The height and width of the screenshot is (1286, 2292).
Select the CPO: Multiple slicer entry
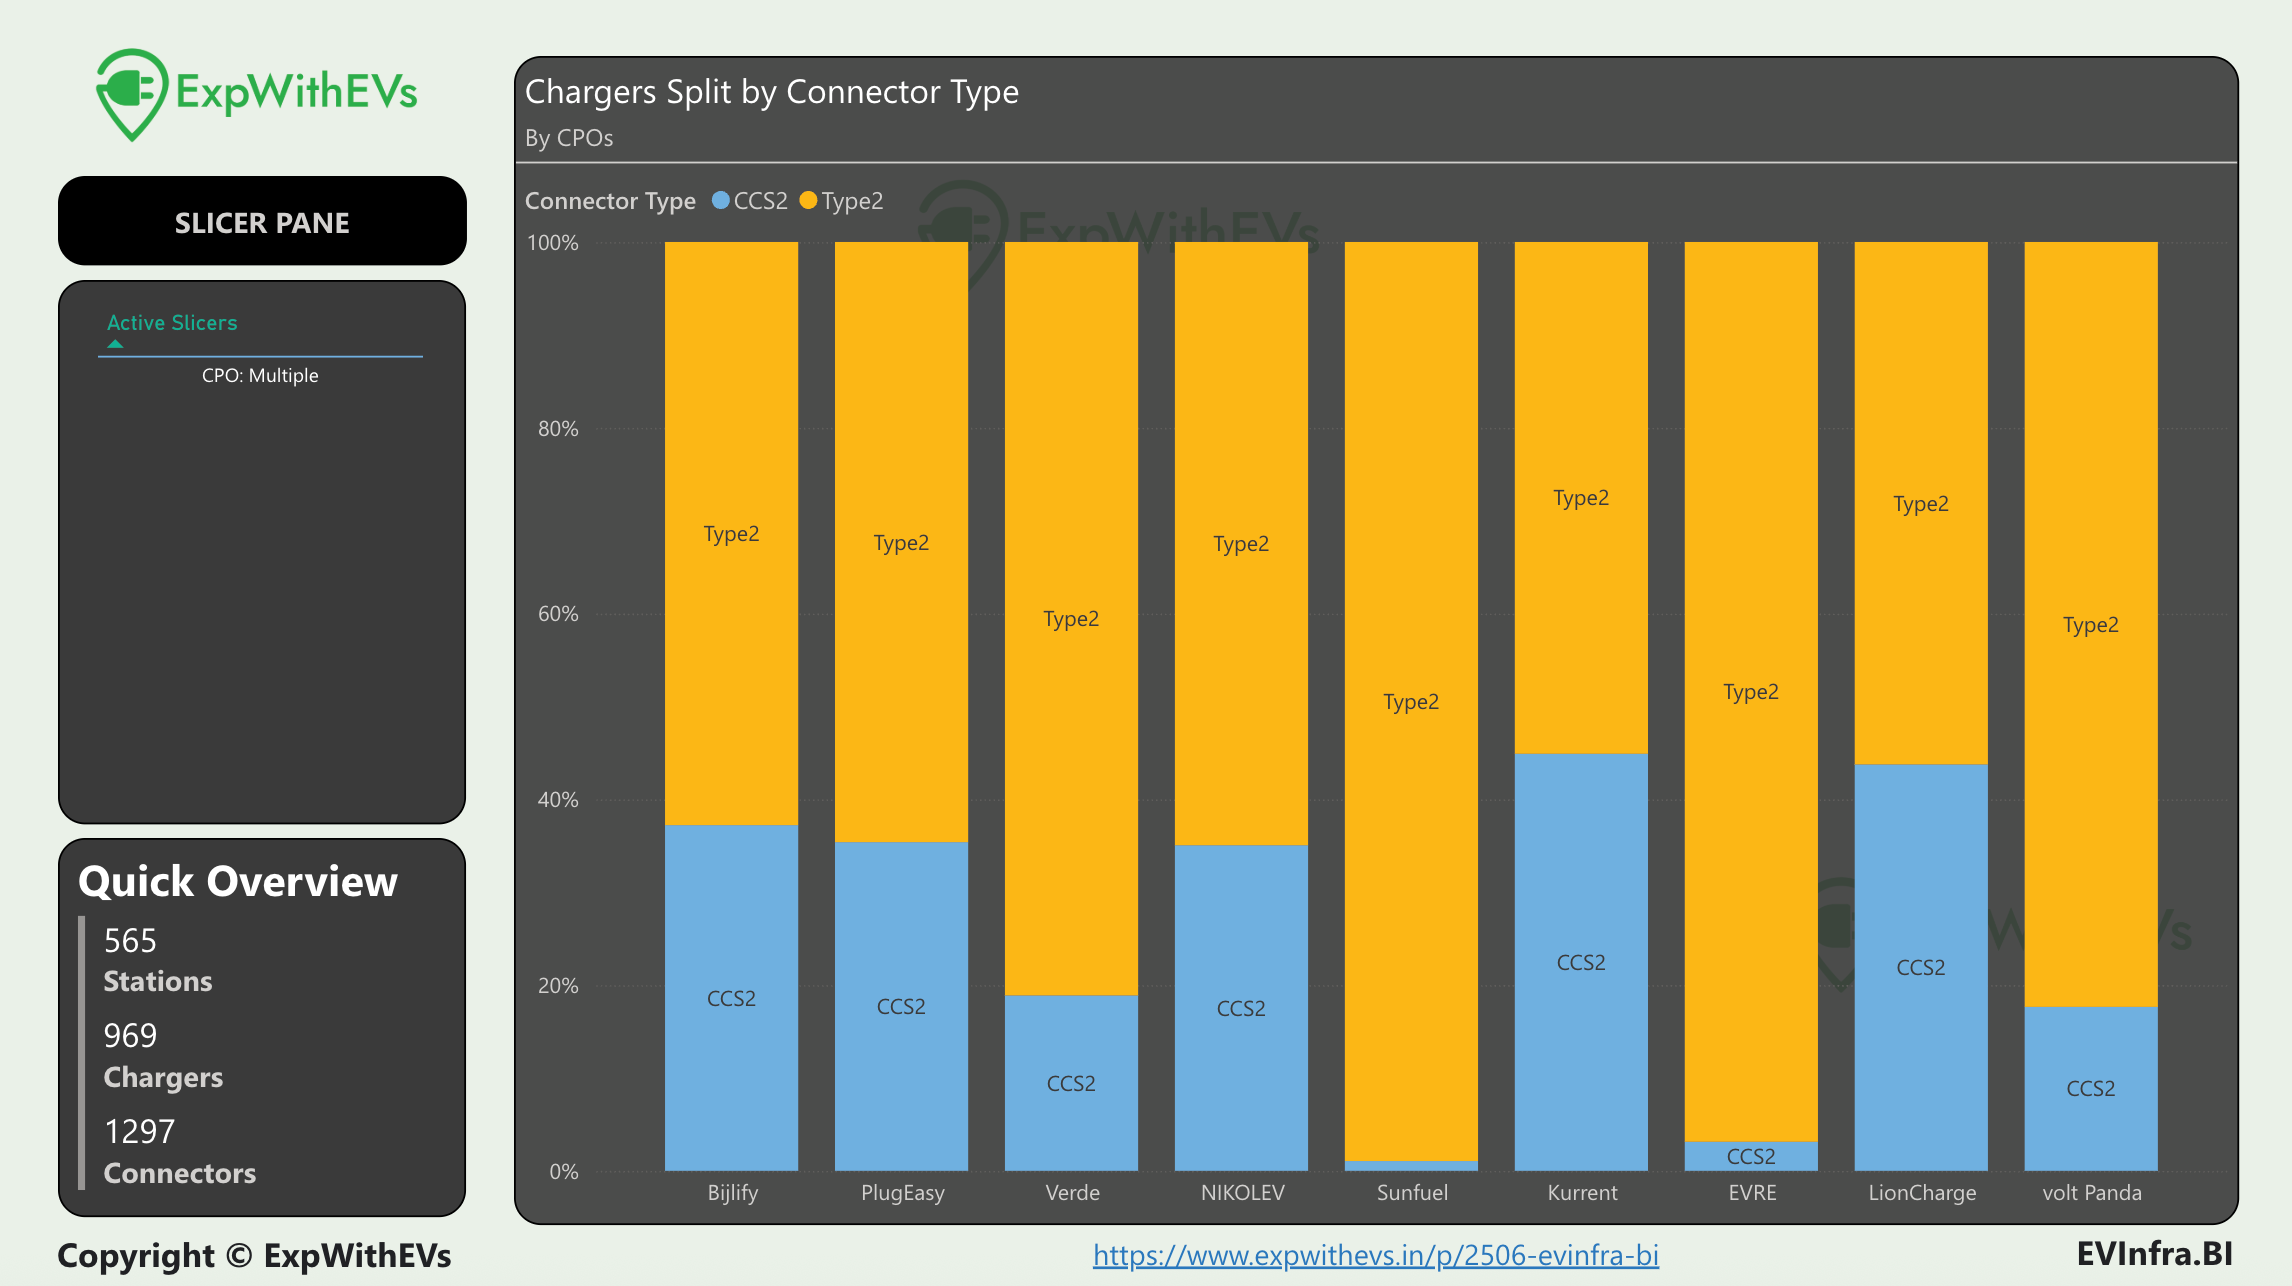pos(260,376)
